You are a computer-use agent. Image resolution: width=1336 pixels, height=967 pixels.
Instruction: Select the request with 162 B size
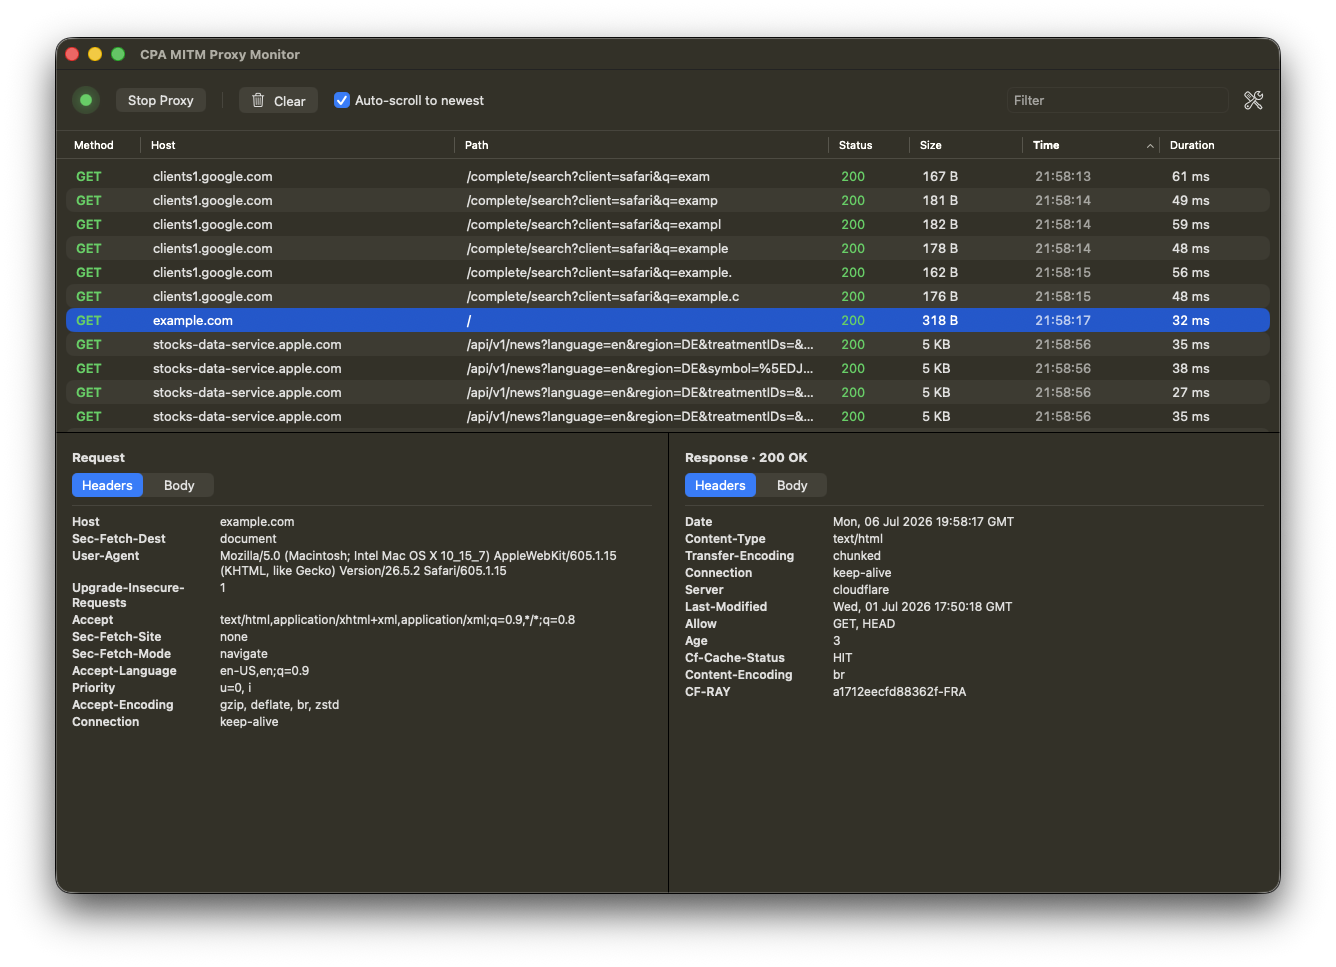pos(668,272)
